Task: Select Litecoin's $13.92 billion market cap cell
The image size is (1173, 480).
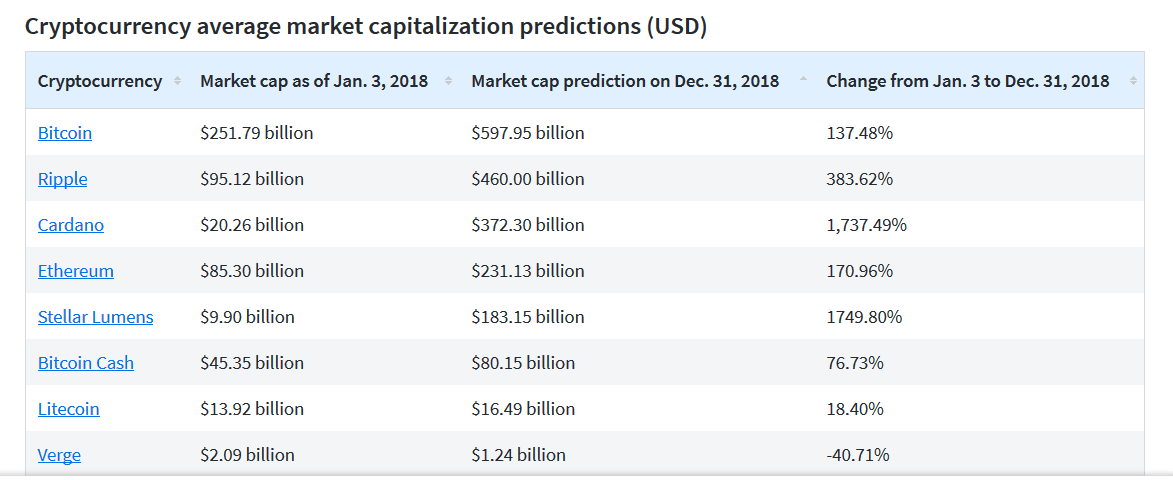Action: [x=252, y=409]
